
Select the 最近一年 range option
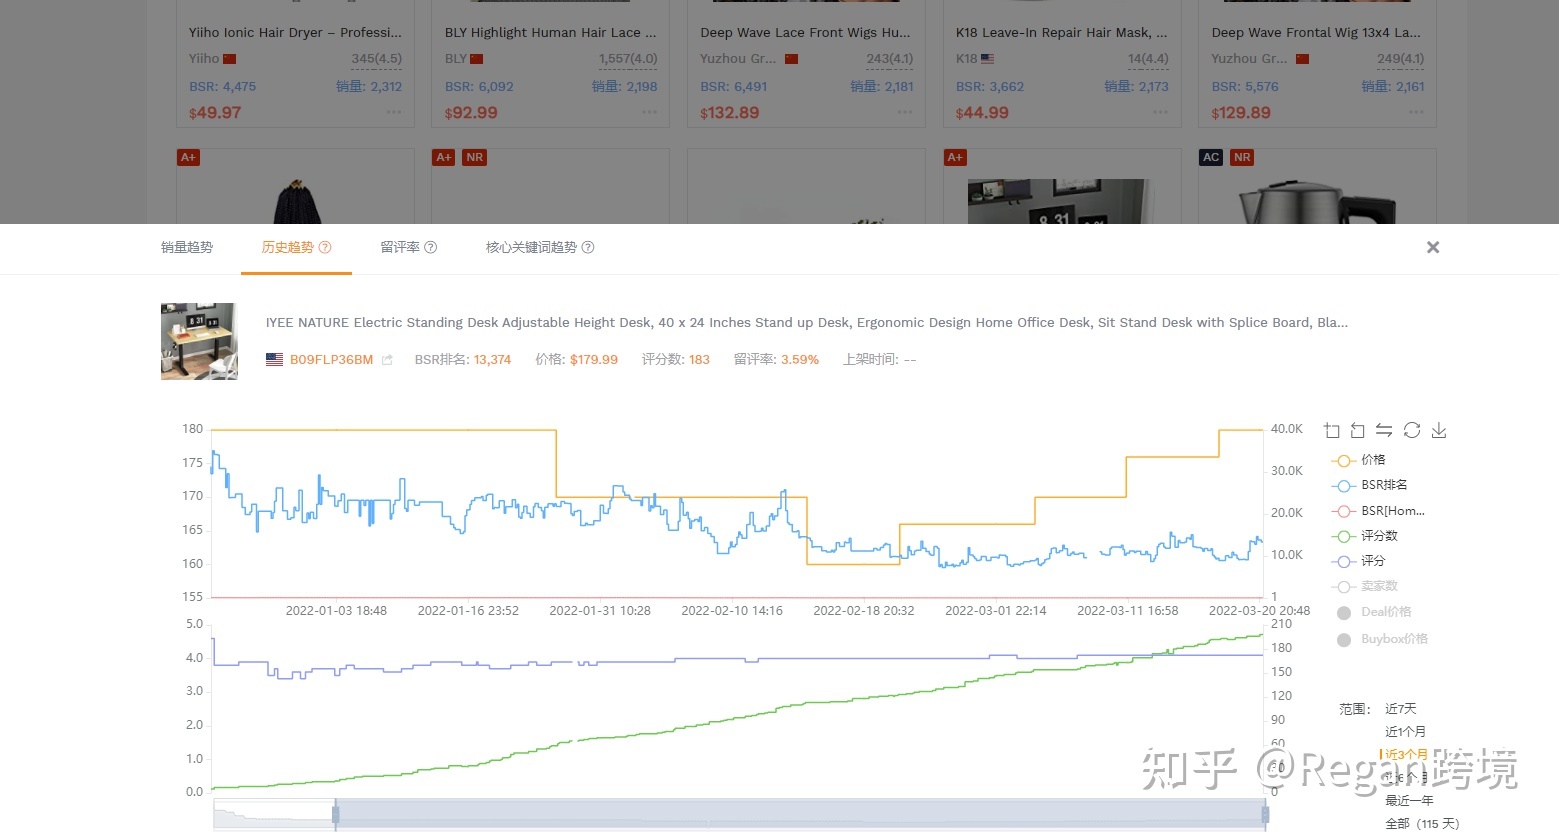coord(1409,801)
